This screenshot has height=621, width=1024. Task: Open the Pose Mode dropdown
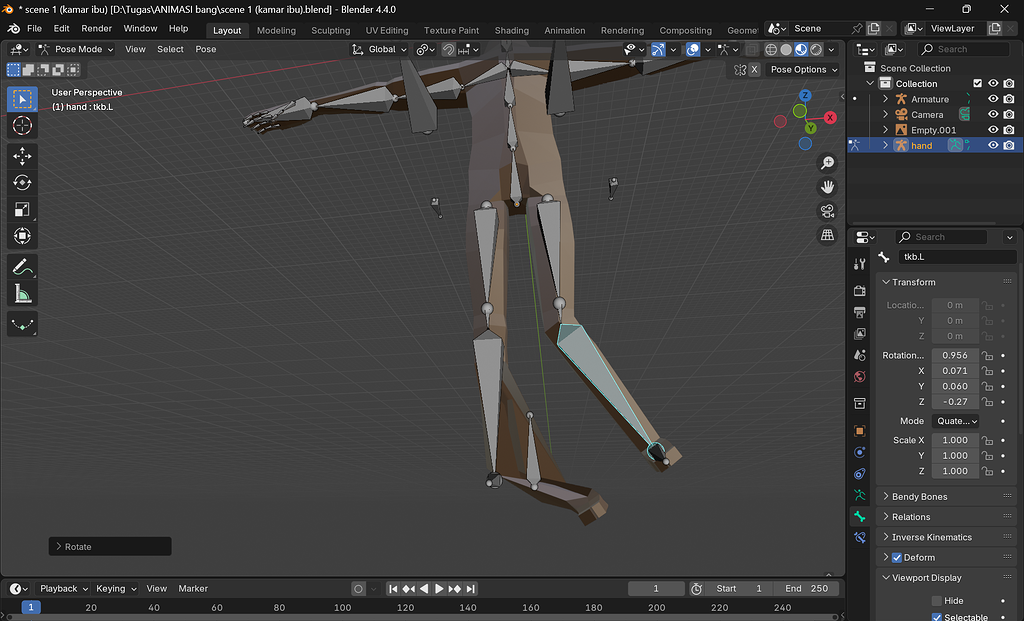point(76,49)
